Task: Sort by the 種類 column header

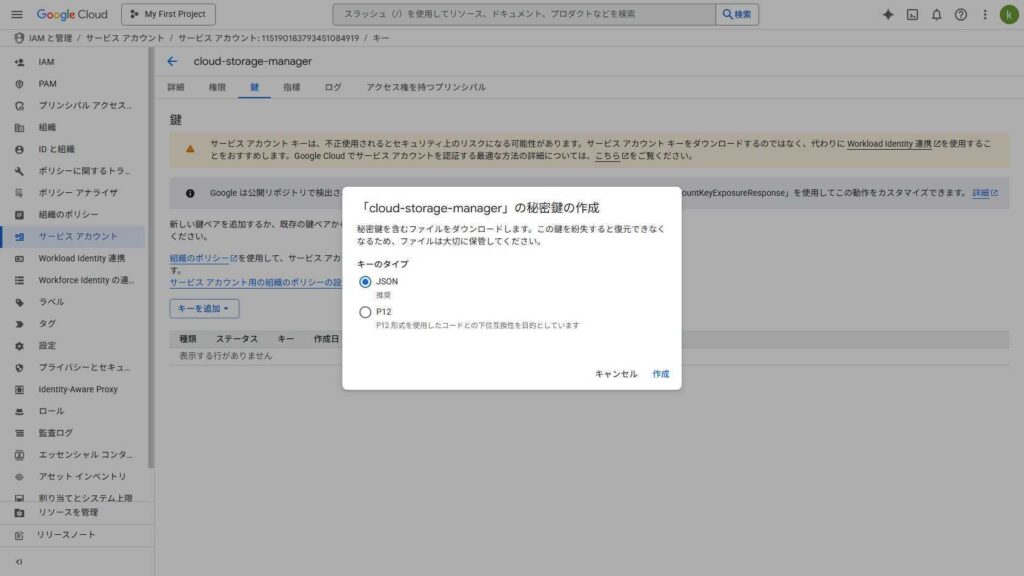Action: tap(187, 339)
